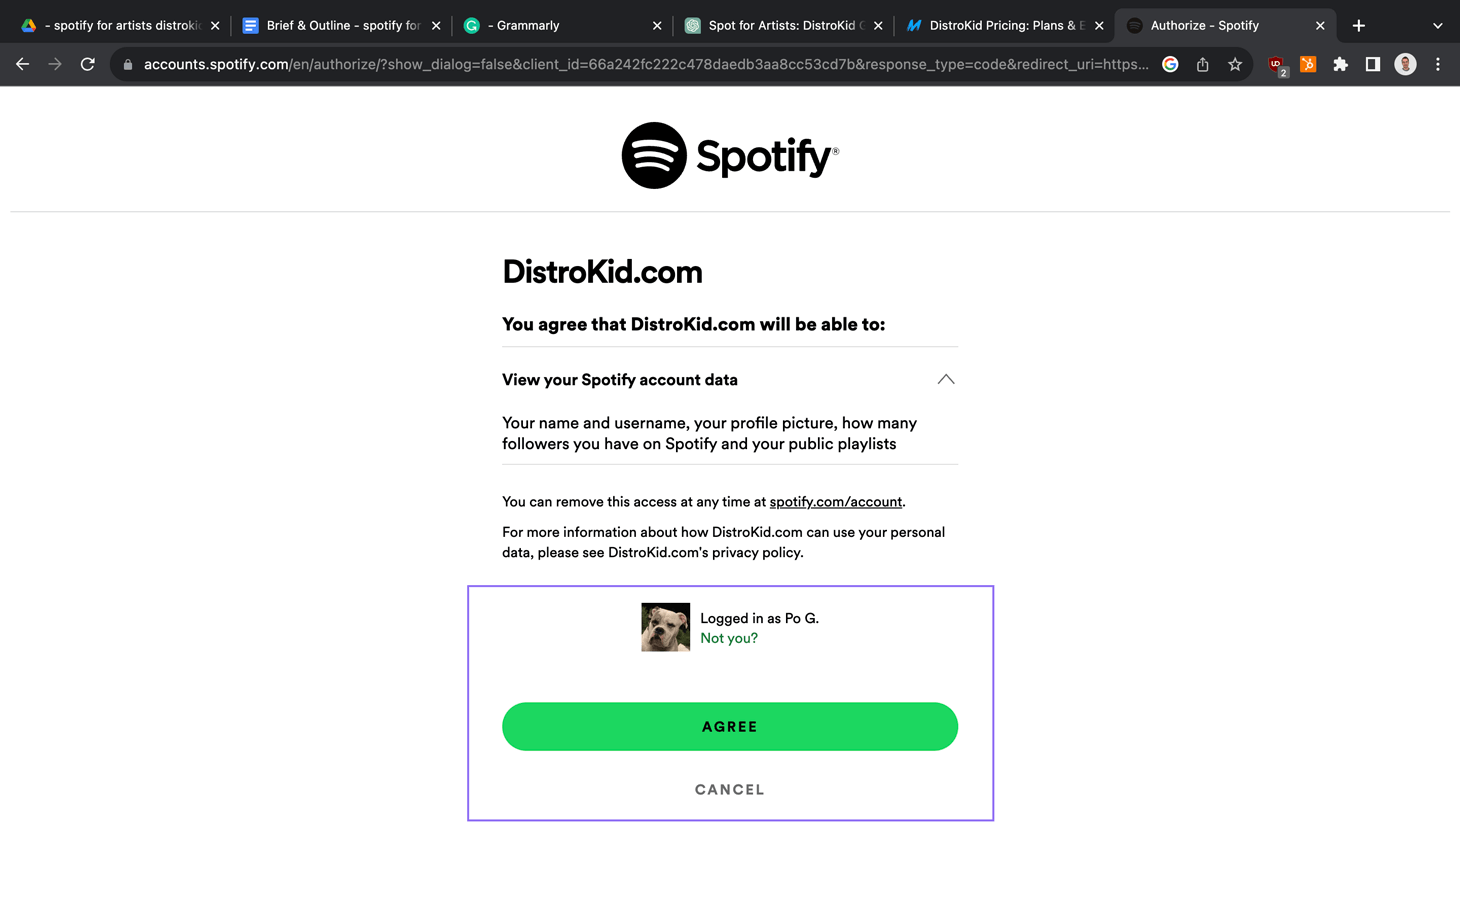Viewport: 1460px width, 913px height.
Task: Open the share page icon
Action: pyautogui.click(x=1203, y=64)
